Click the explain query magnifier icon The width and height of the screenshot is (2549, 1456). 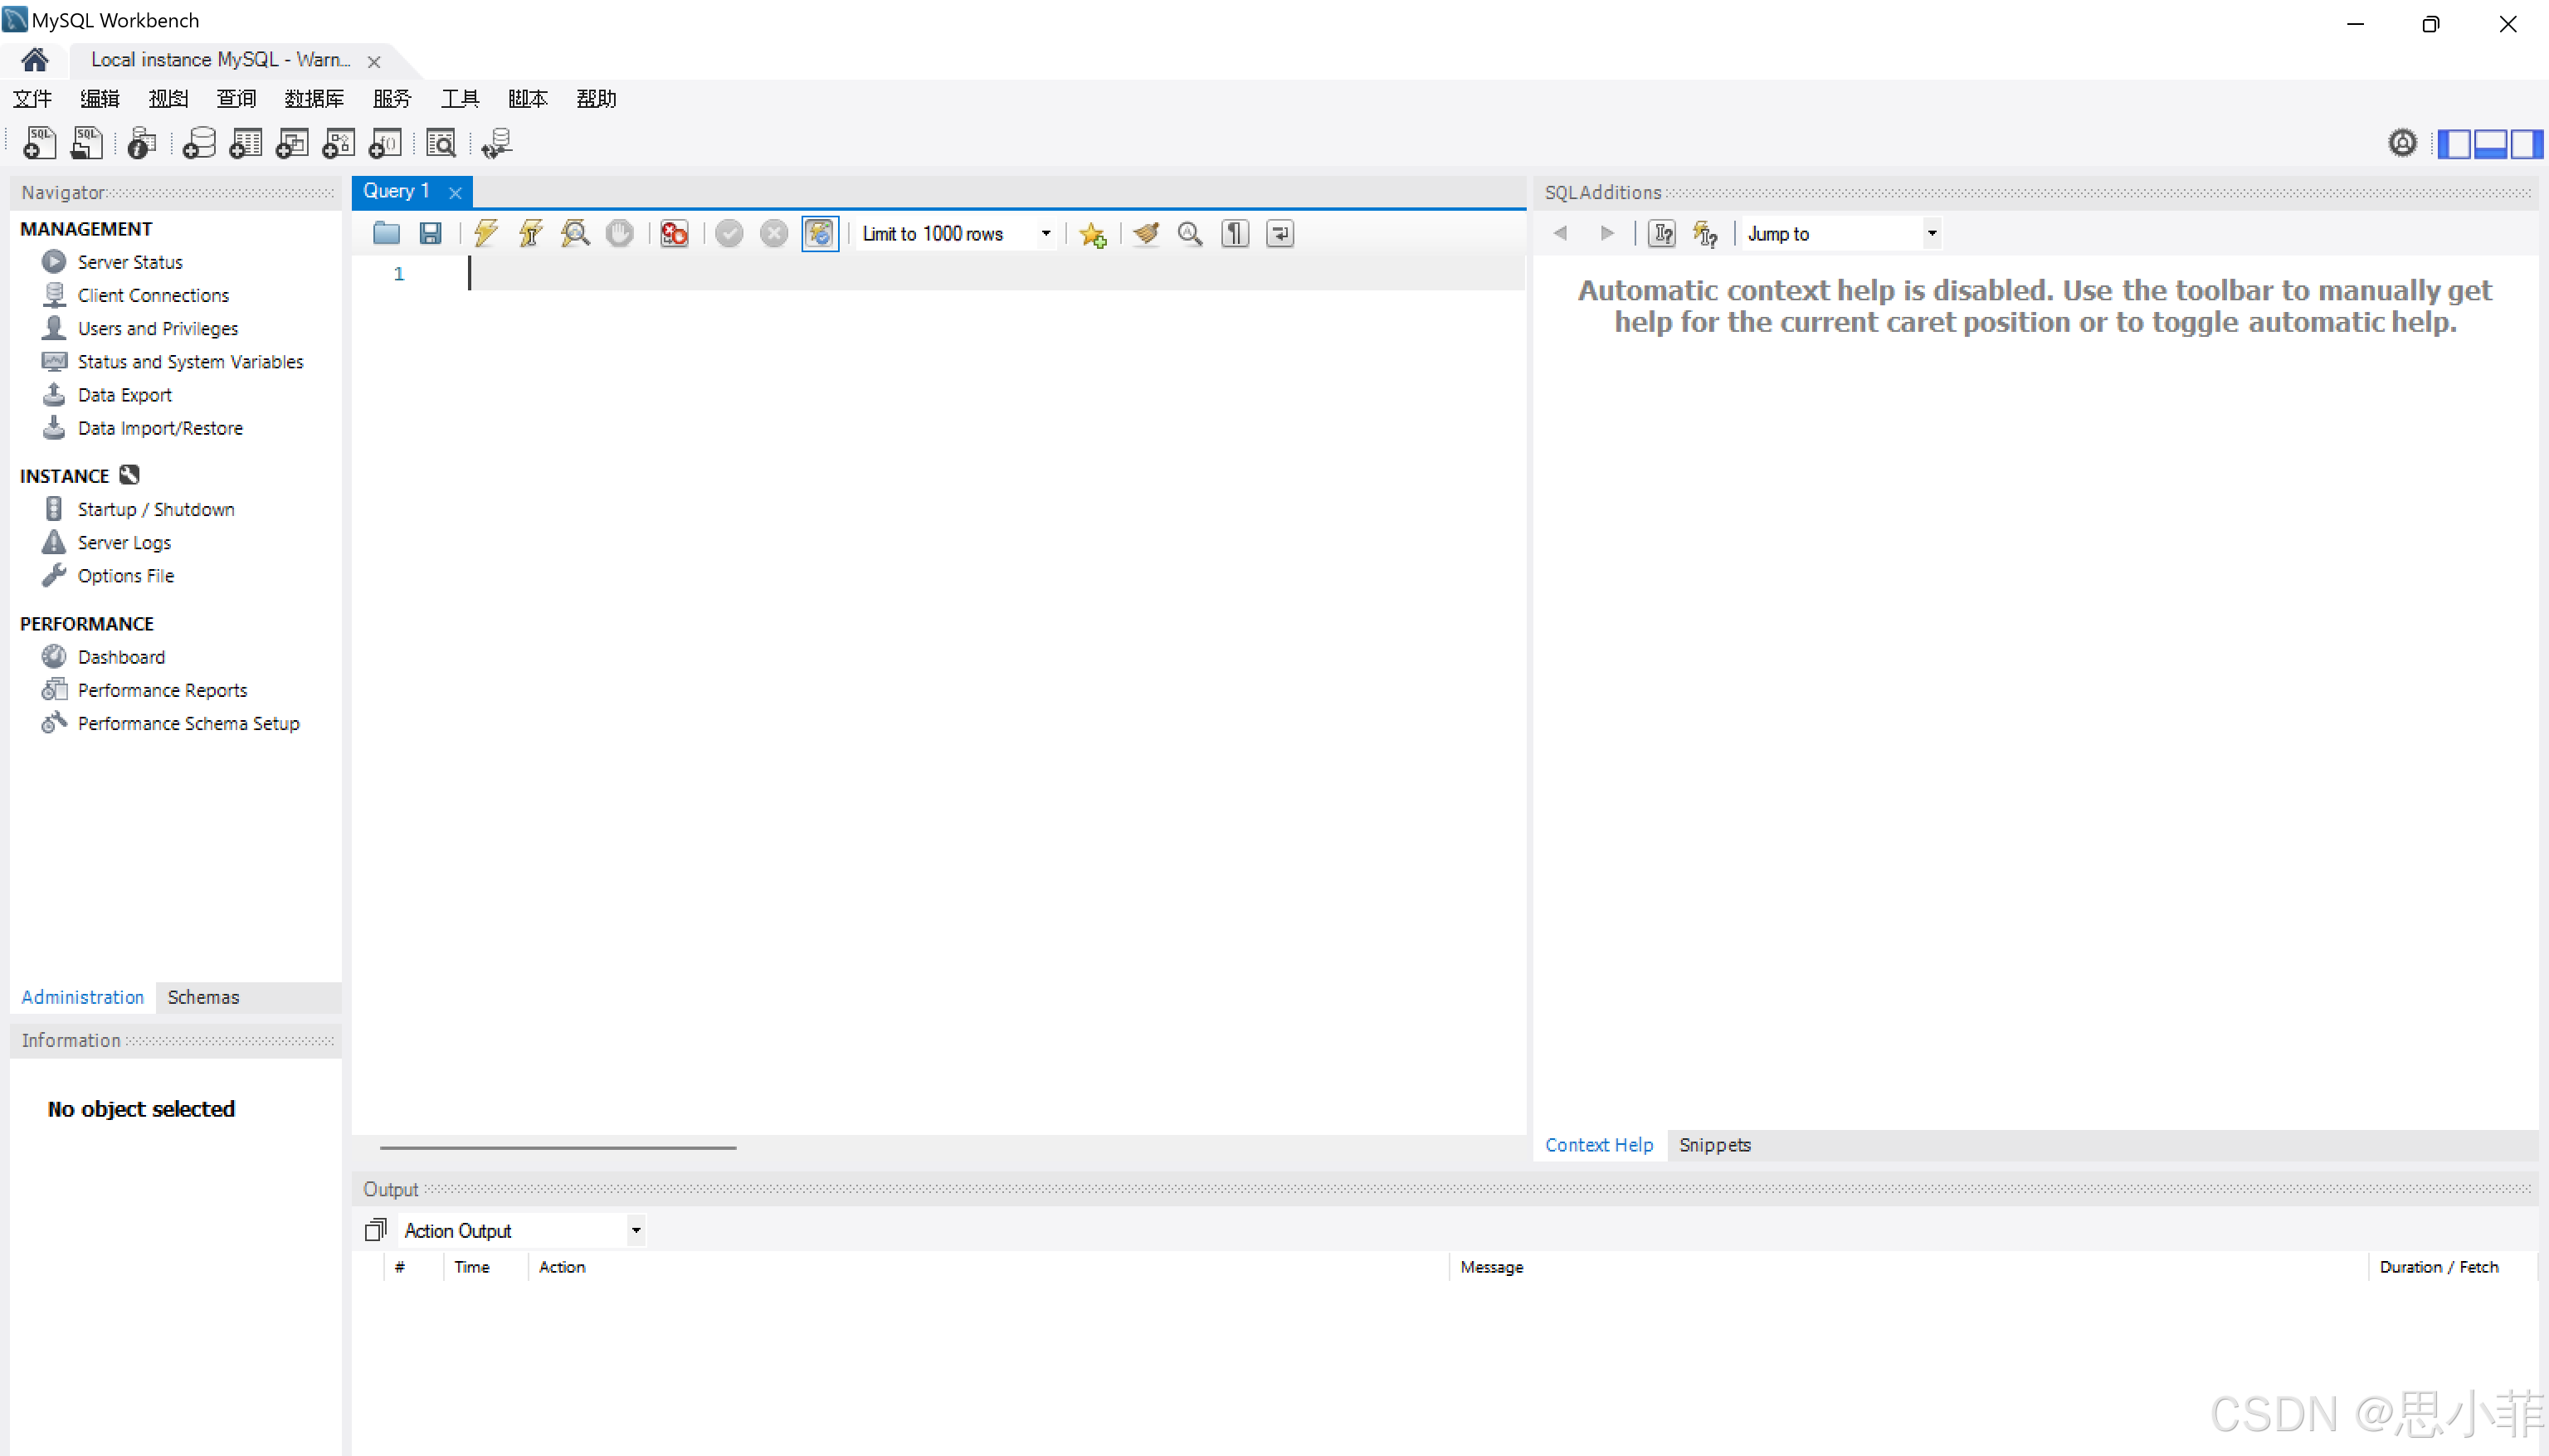[x=575, y=233]
